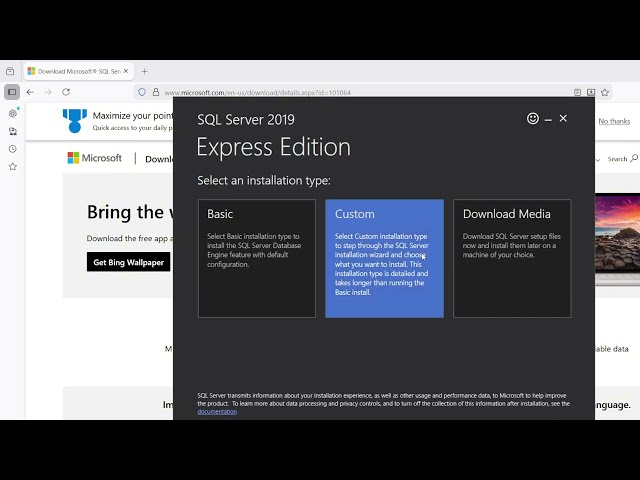Image resolution: width=640 pixels, height=480 pixels.
Task: Open the Microsoft logo home link
Action: point(94,158)
